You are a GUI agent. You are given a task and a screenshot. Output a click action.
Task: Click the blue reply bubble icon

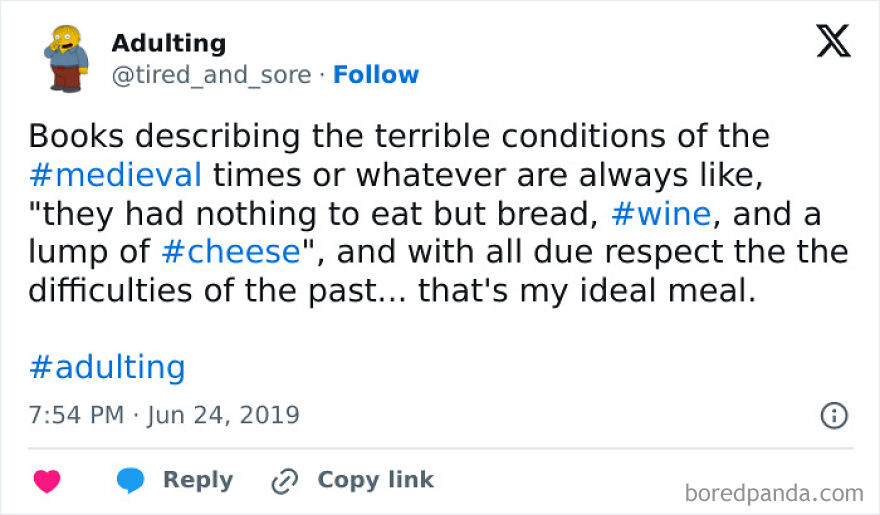click(x=130, y=481)
